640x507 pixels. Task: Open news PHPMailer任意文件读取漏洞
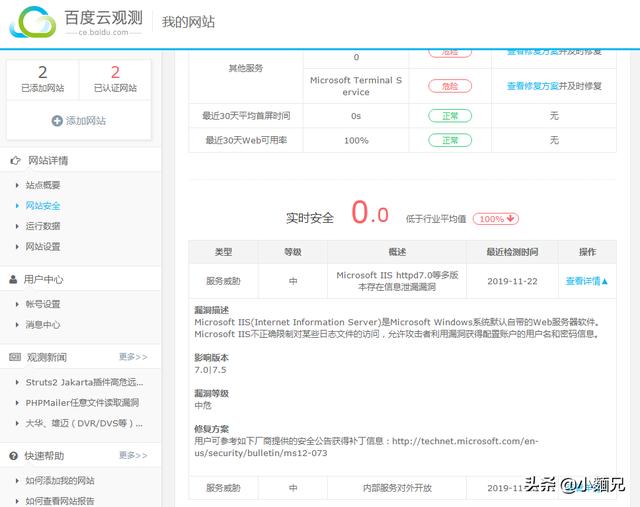point(82,403)
